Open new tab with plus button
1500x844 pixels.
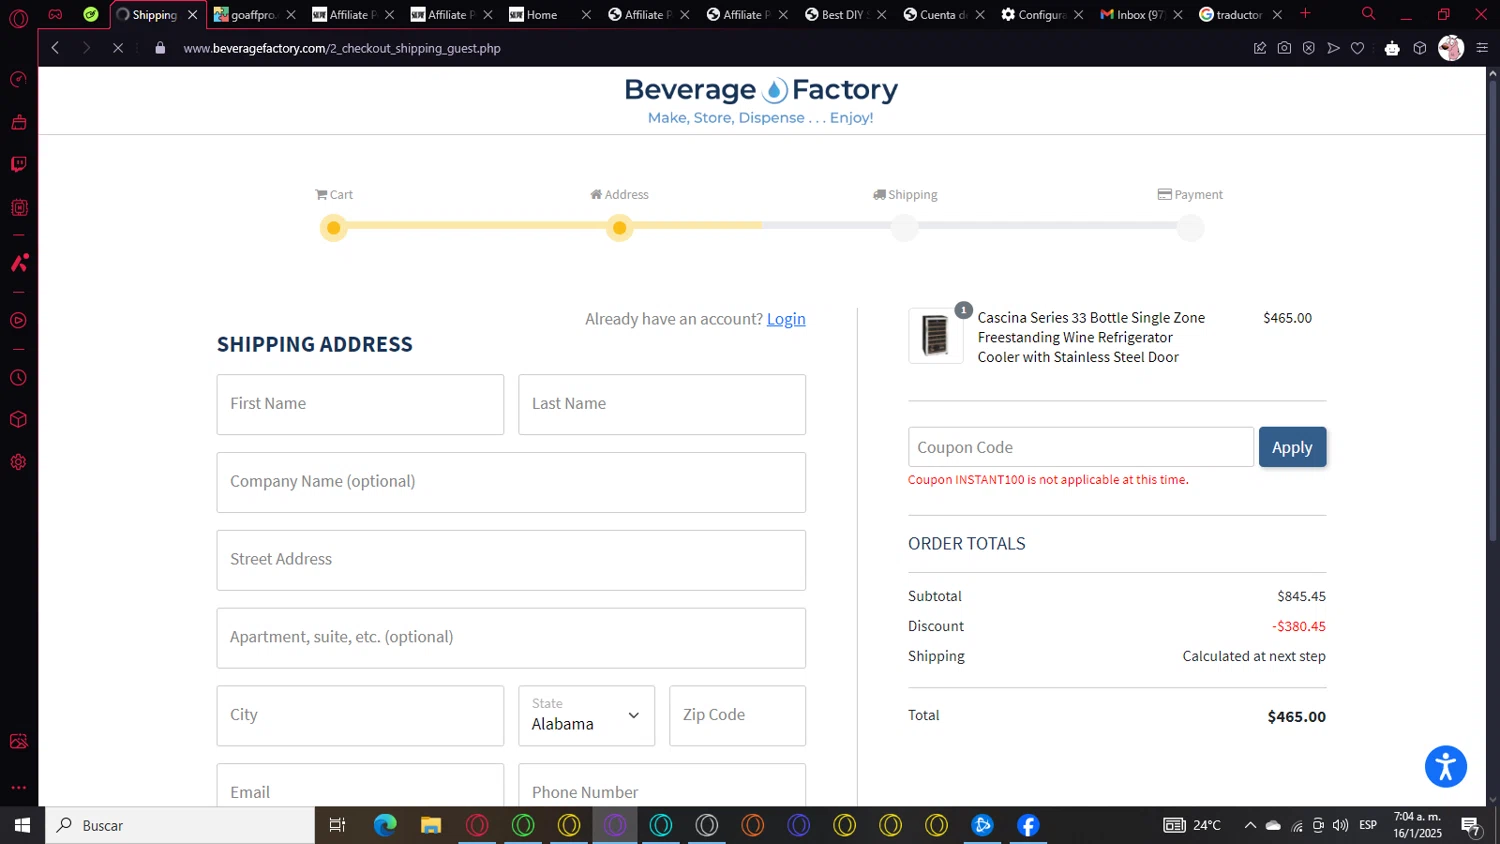coord(1305,14)
